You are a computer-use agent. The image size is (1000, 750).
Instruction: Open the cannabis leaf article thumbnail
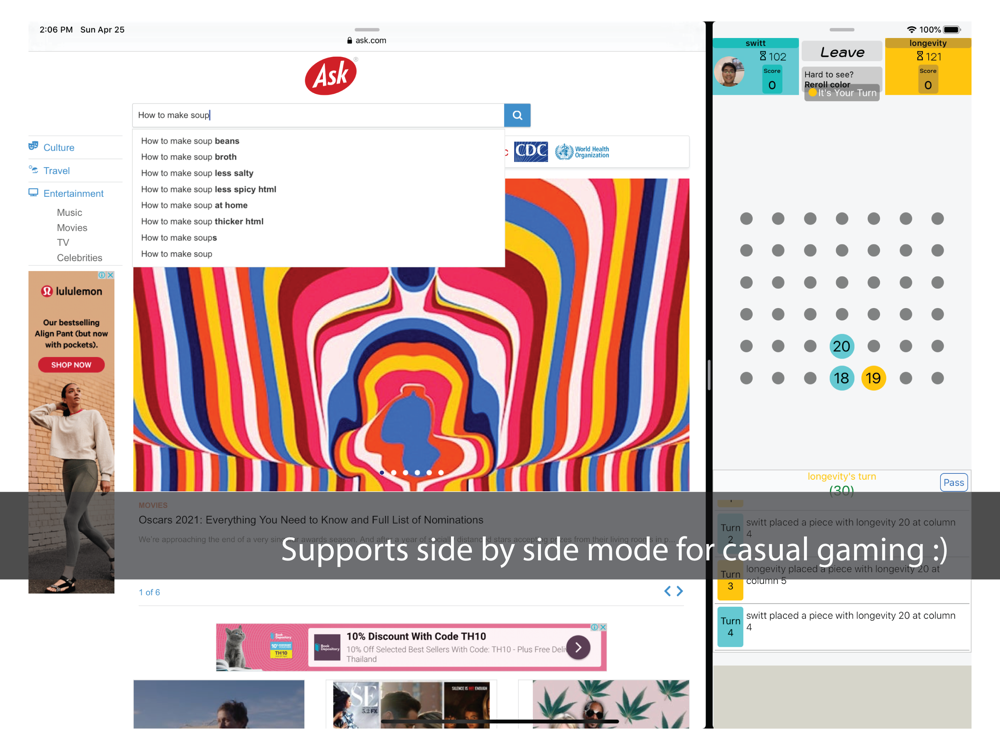pos(611,704)
